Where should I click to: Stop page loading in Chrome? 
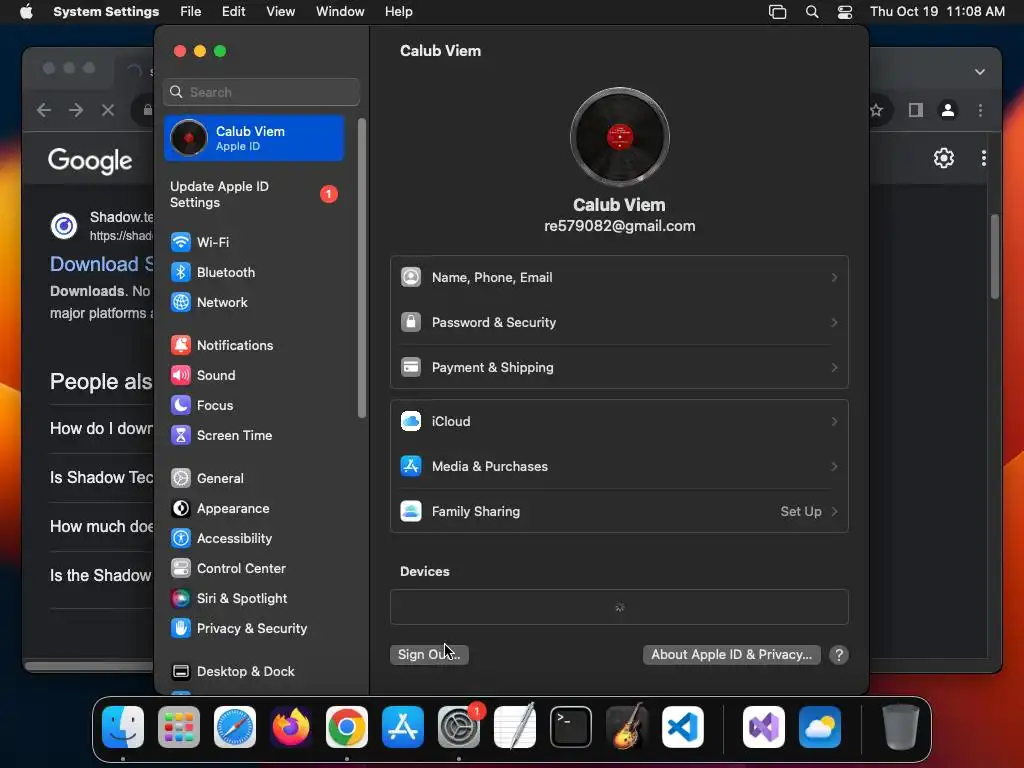coord(108,110)
